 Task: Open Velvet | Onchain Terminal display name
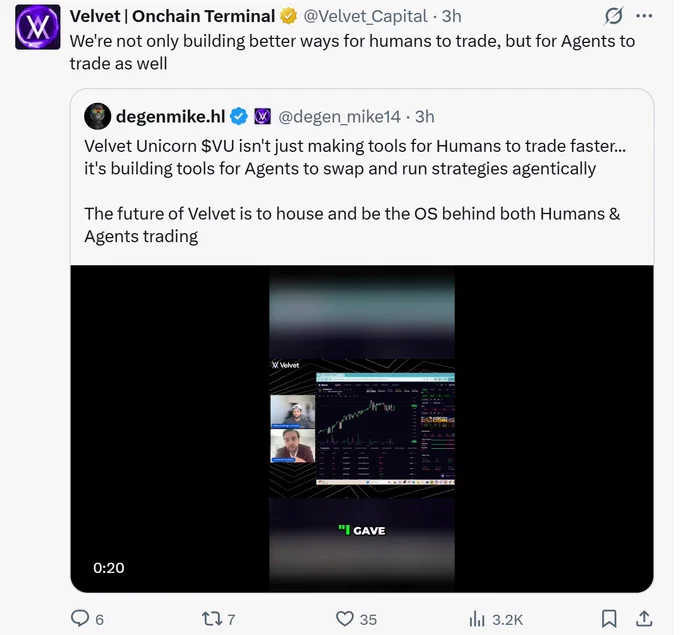point(173,16)
